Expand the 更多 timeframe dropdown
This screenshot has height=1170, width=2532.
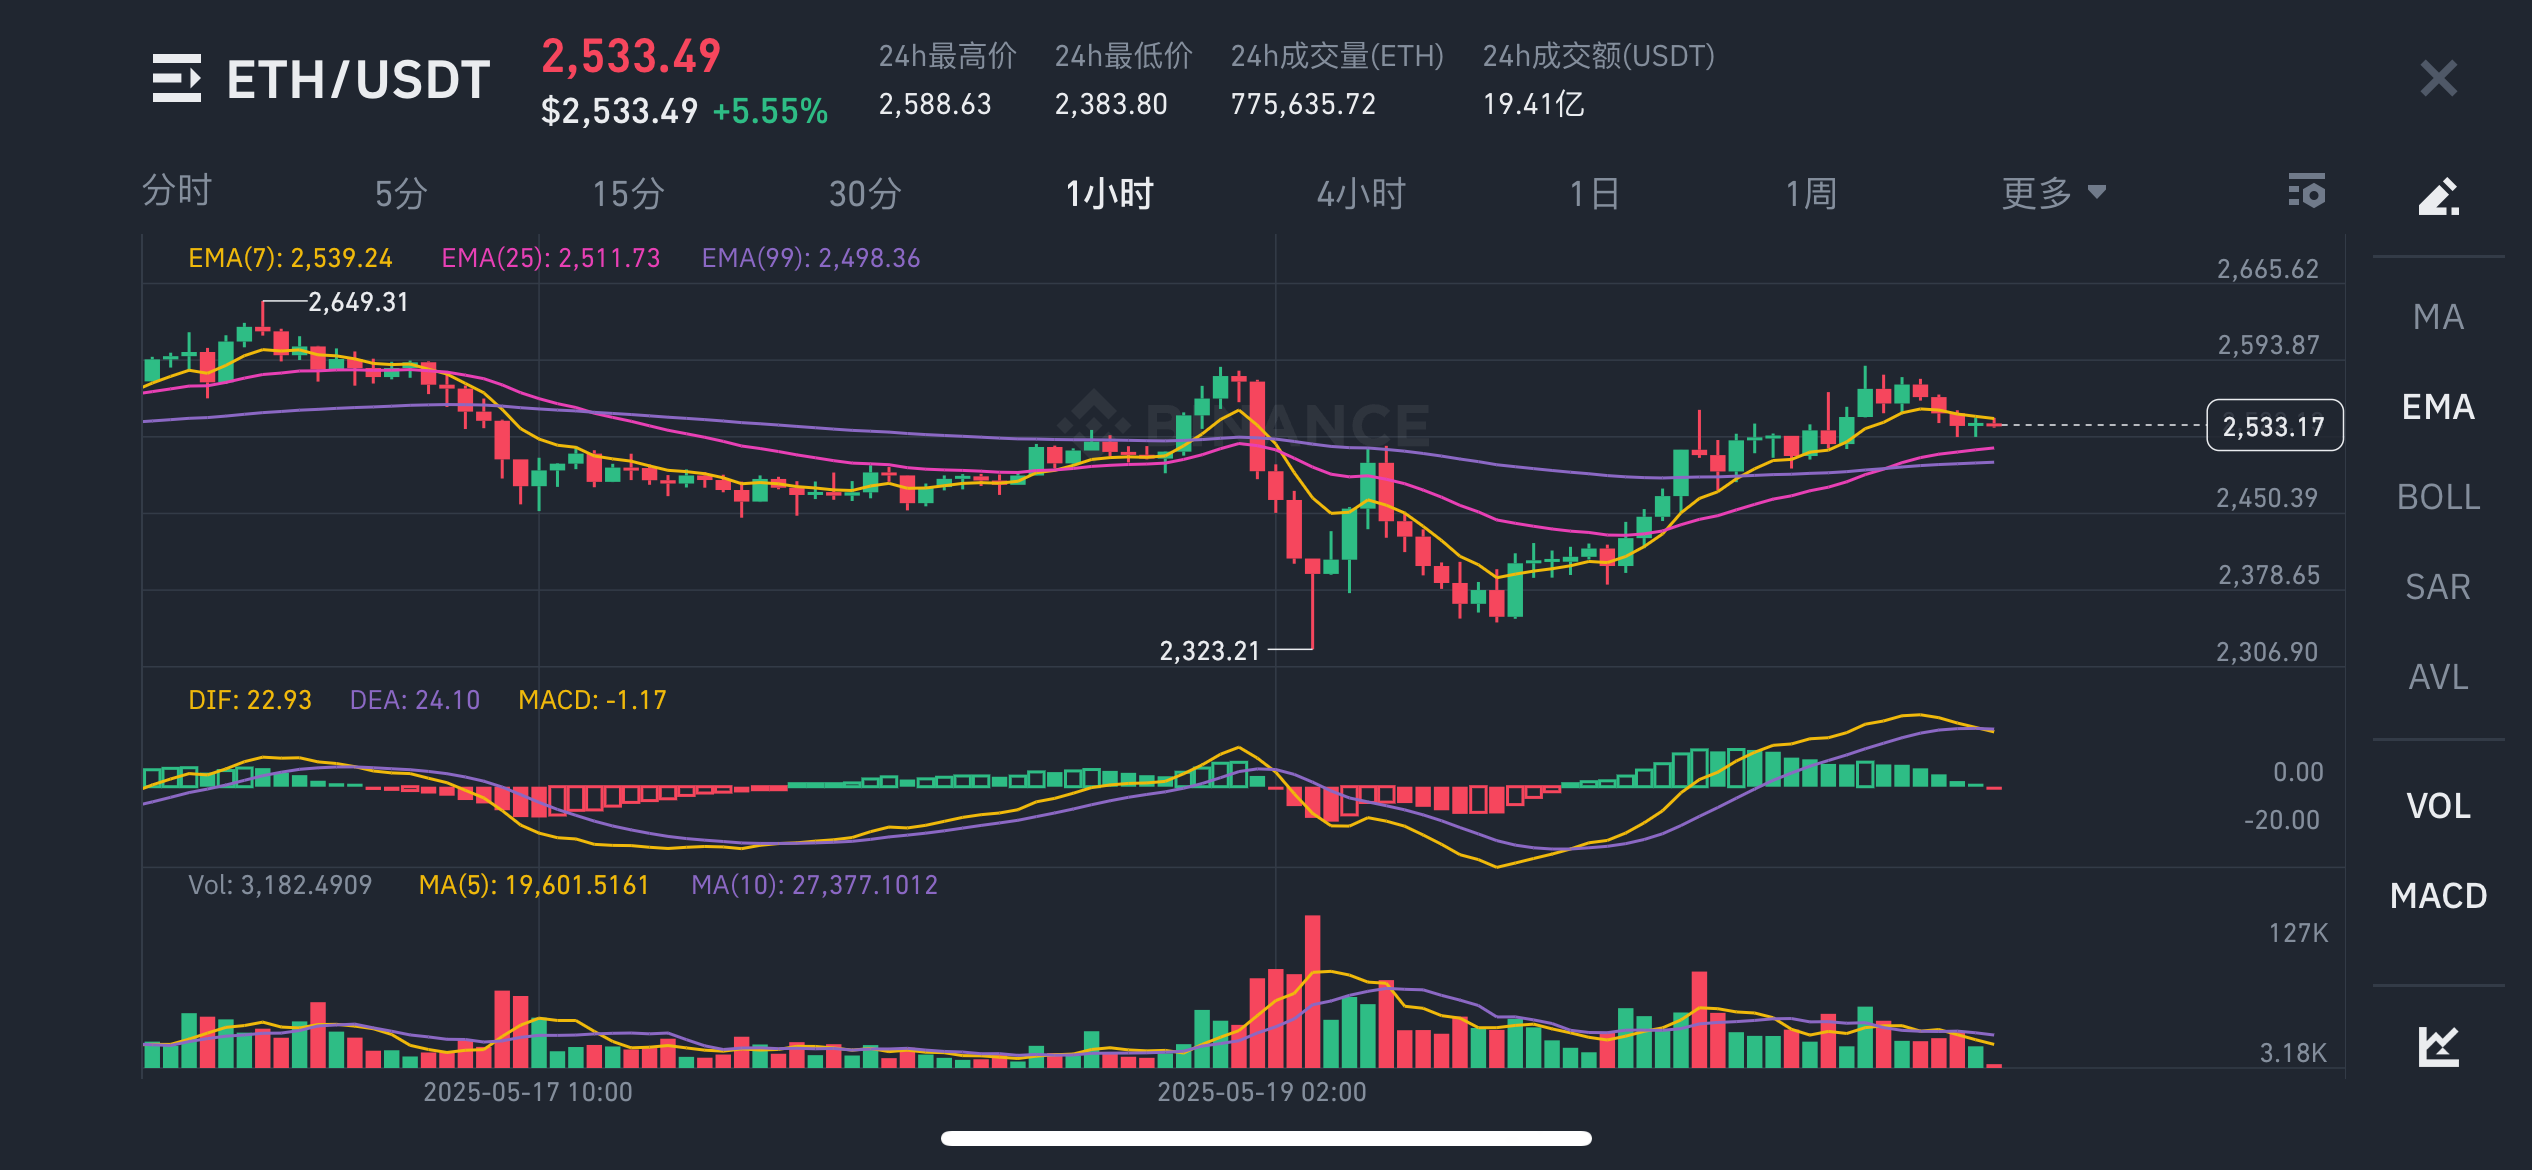tap(2053, 192)
